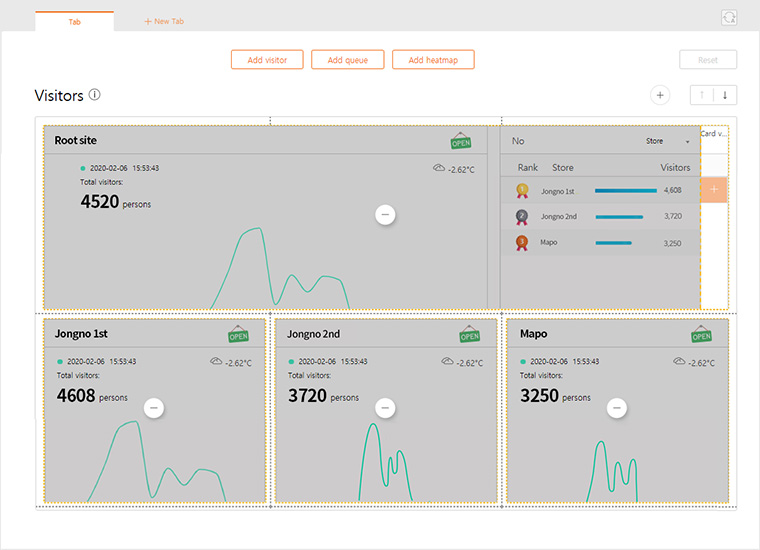Viewport: 760px width, 550px height.
Task: Move section down with the down arrow
Action: click(725, 95)
